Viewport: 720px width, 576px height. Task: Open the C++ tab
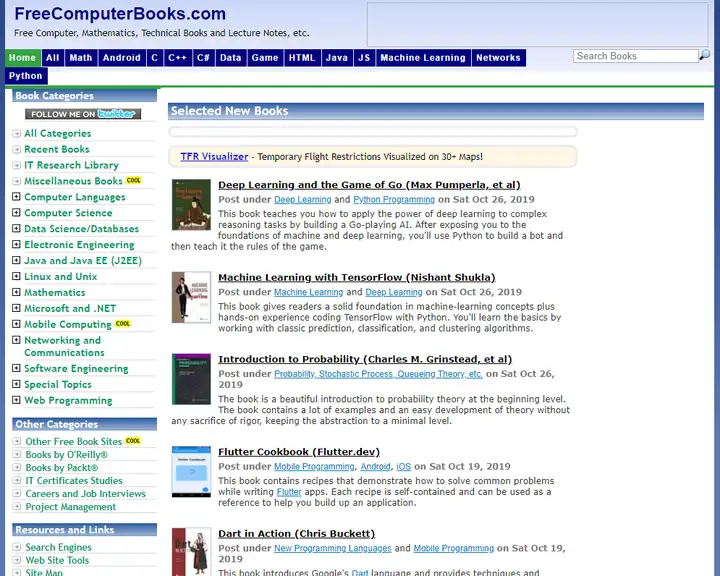[x=177, y=58]
